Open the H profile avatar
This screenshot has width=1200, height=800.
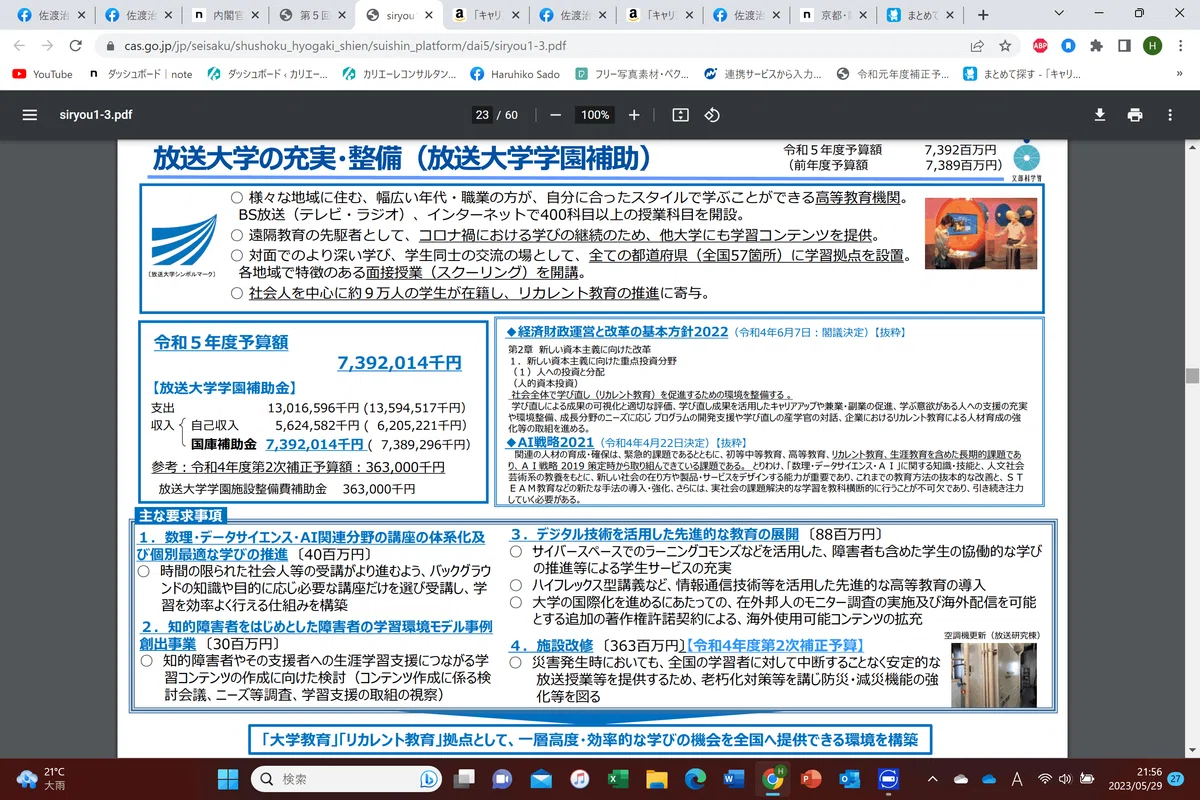[x=1153, y=46]
